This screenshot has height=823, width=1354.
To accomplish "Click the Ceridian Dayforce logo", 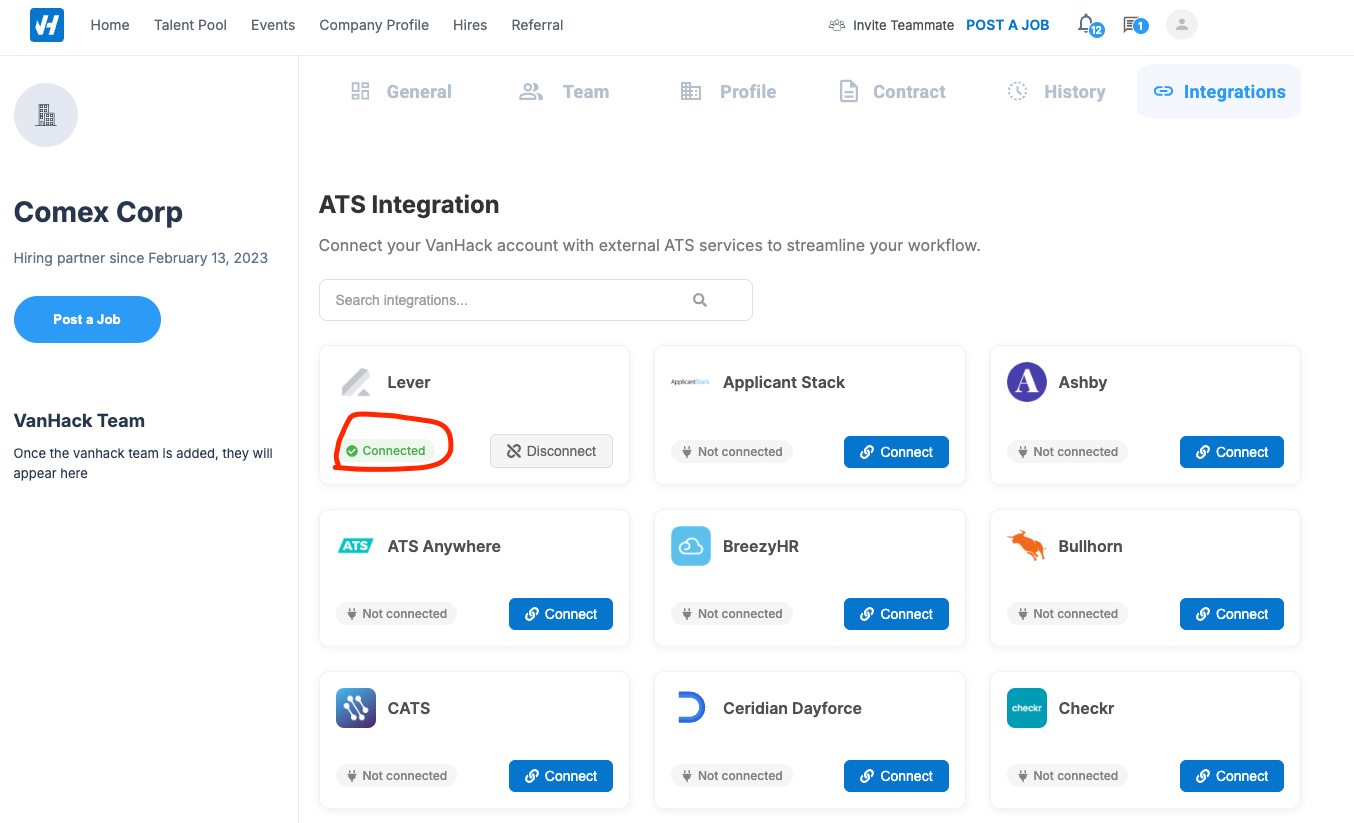I will tap(691, 708).
